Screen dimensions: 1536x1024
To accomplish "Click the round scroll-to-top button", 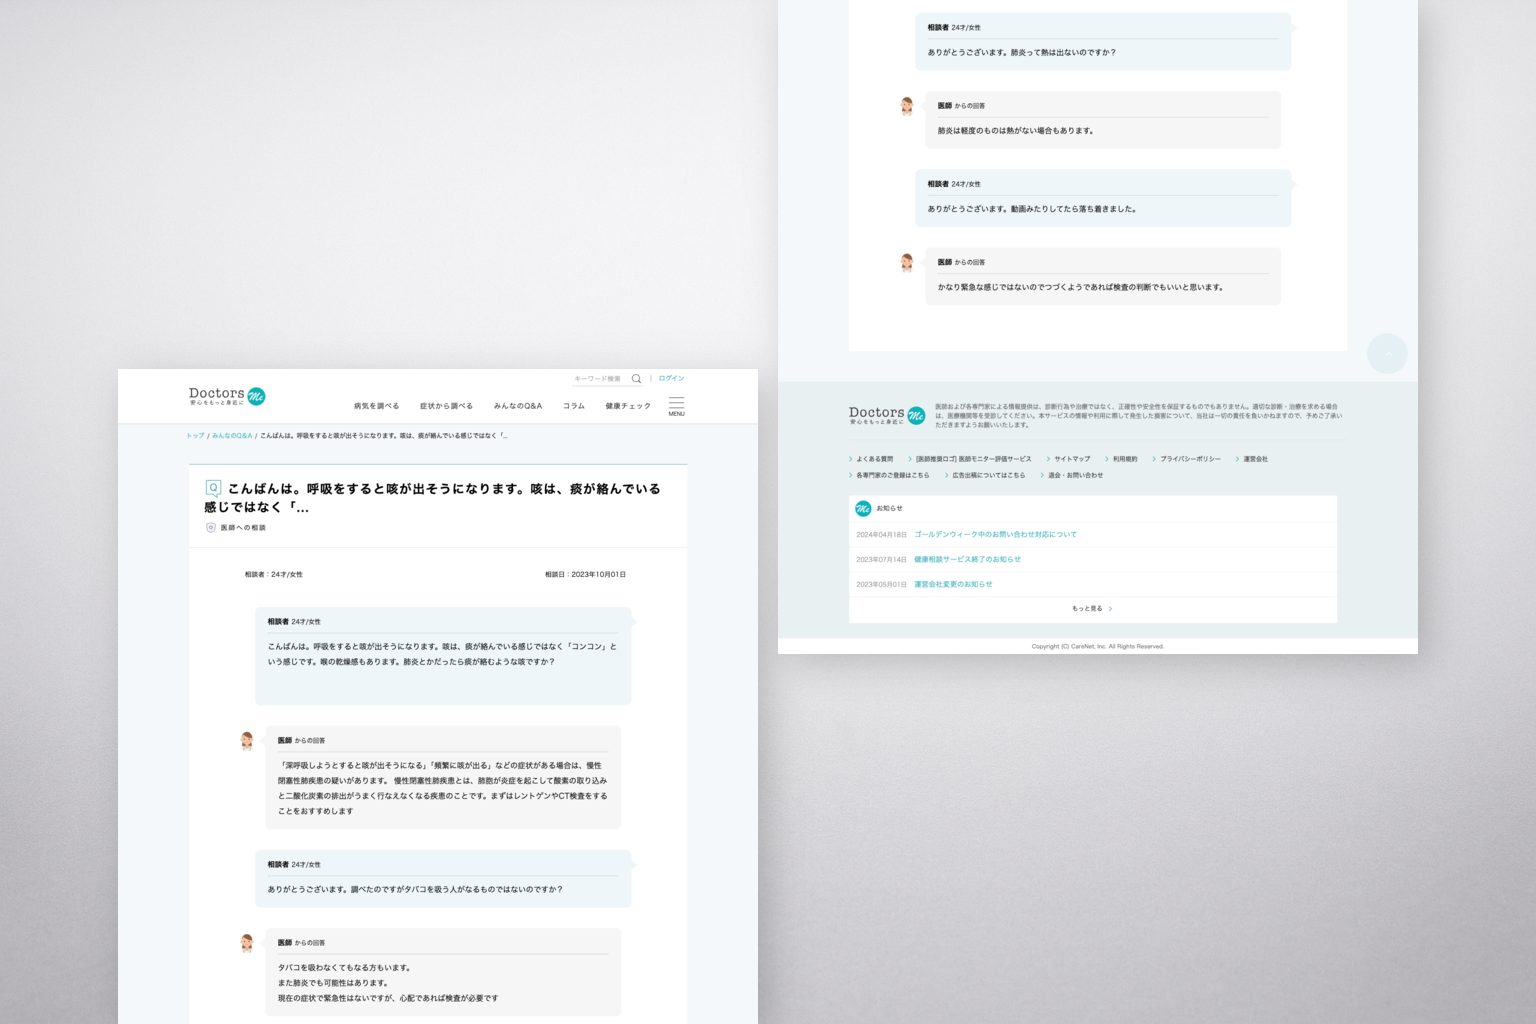I will click(1387, 353).
